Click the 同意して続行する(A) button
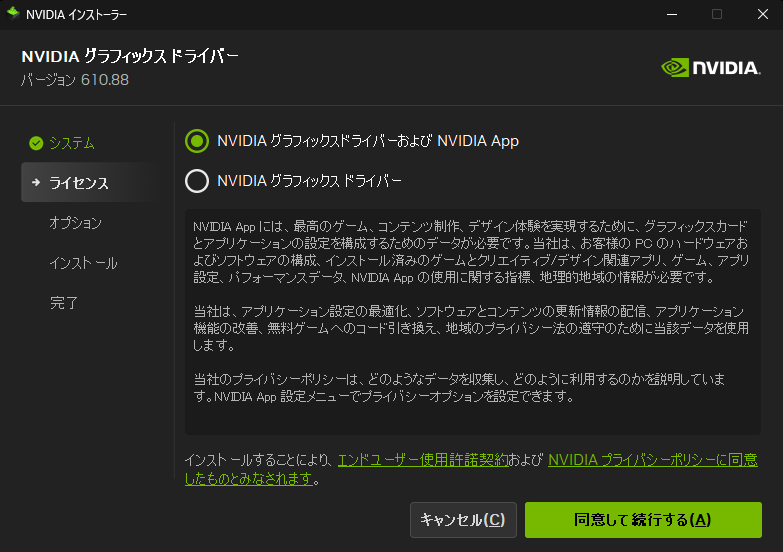Viewport: 783px width, 552px height. pos(643,520)
